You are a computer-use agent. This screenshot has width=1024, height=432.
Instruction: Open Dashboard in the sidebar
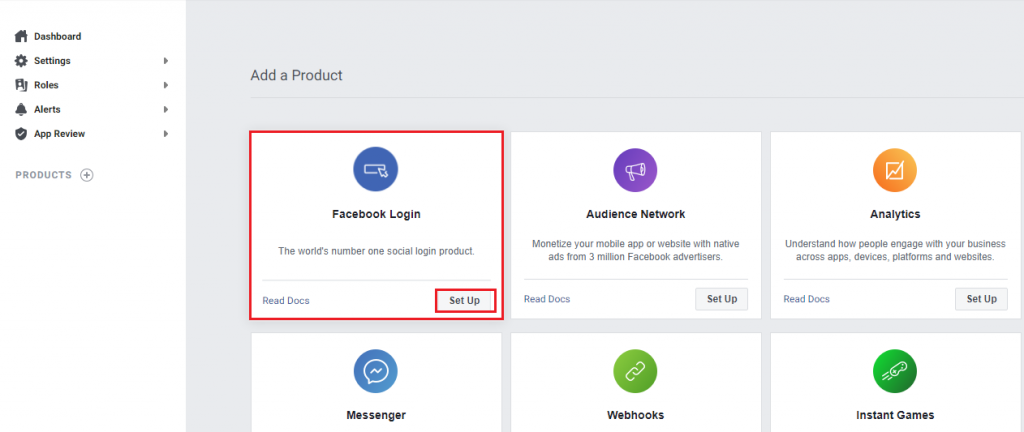tap(57, 37)
